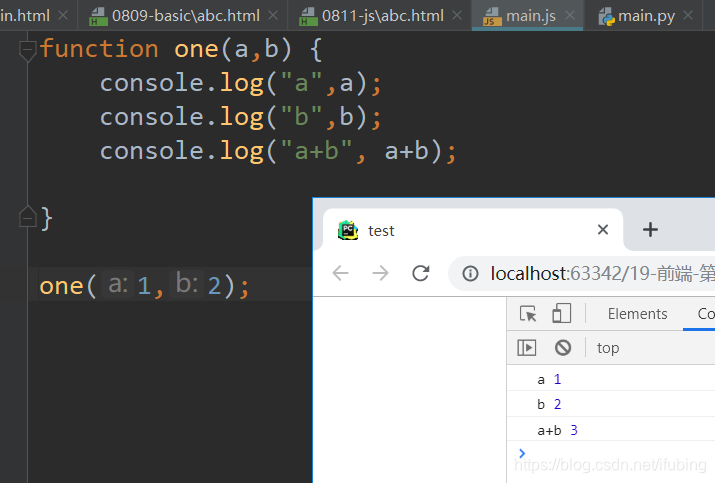The width and height of the screenshot is (715, 483).
Task: Click the console output row a 1
Action: coord(611,379)
